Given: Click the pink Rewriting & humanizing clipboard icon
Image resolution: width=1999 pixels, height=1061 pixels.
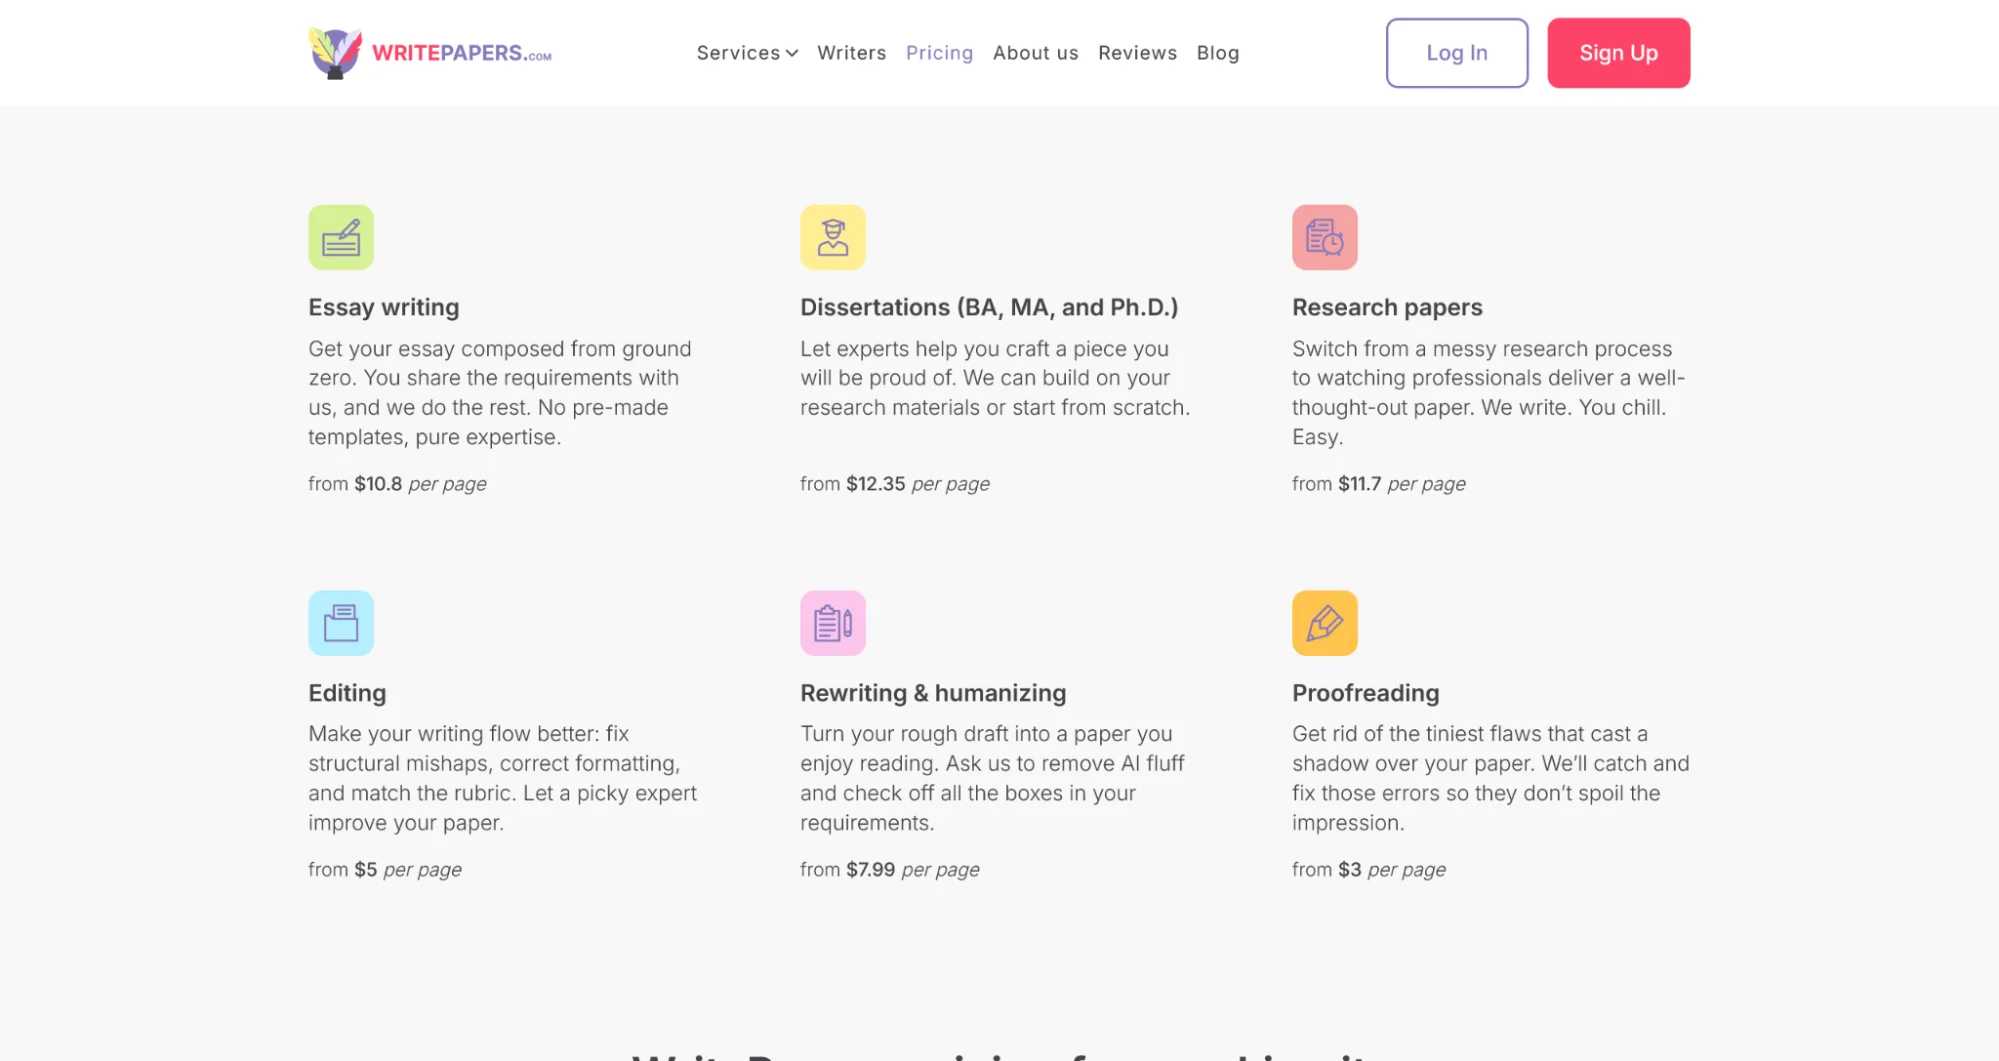Looking at the screenshot, I should [x=833, y=623].
